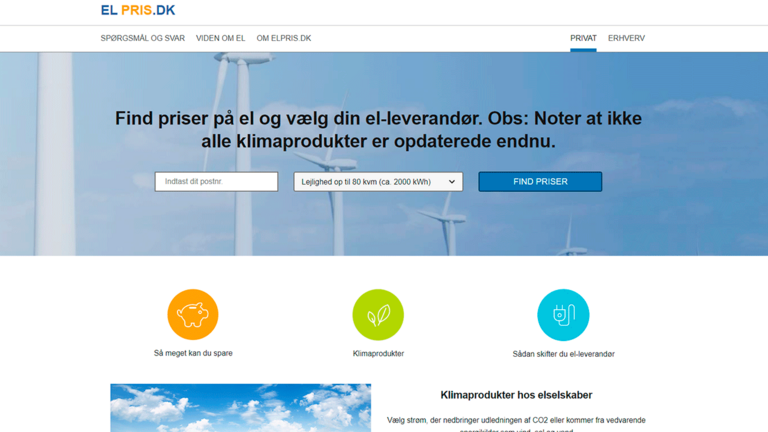The height and width of the screenshot is (432, 768).
Task: Open Spørgsmål og svar menu item
Action: pos(143,38)
